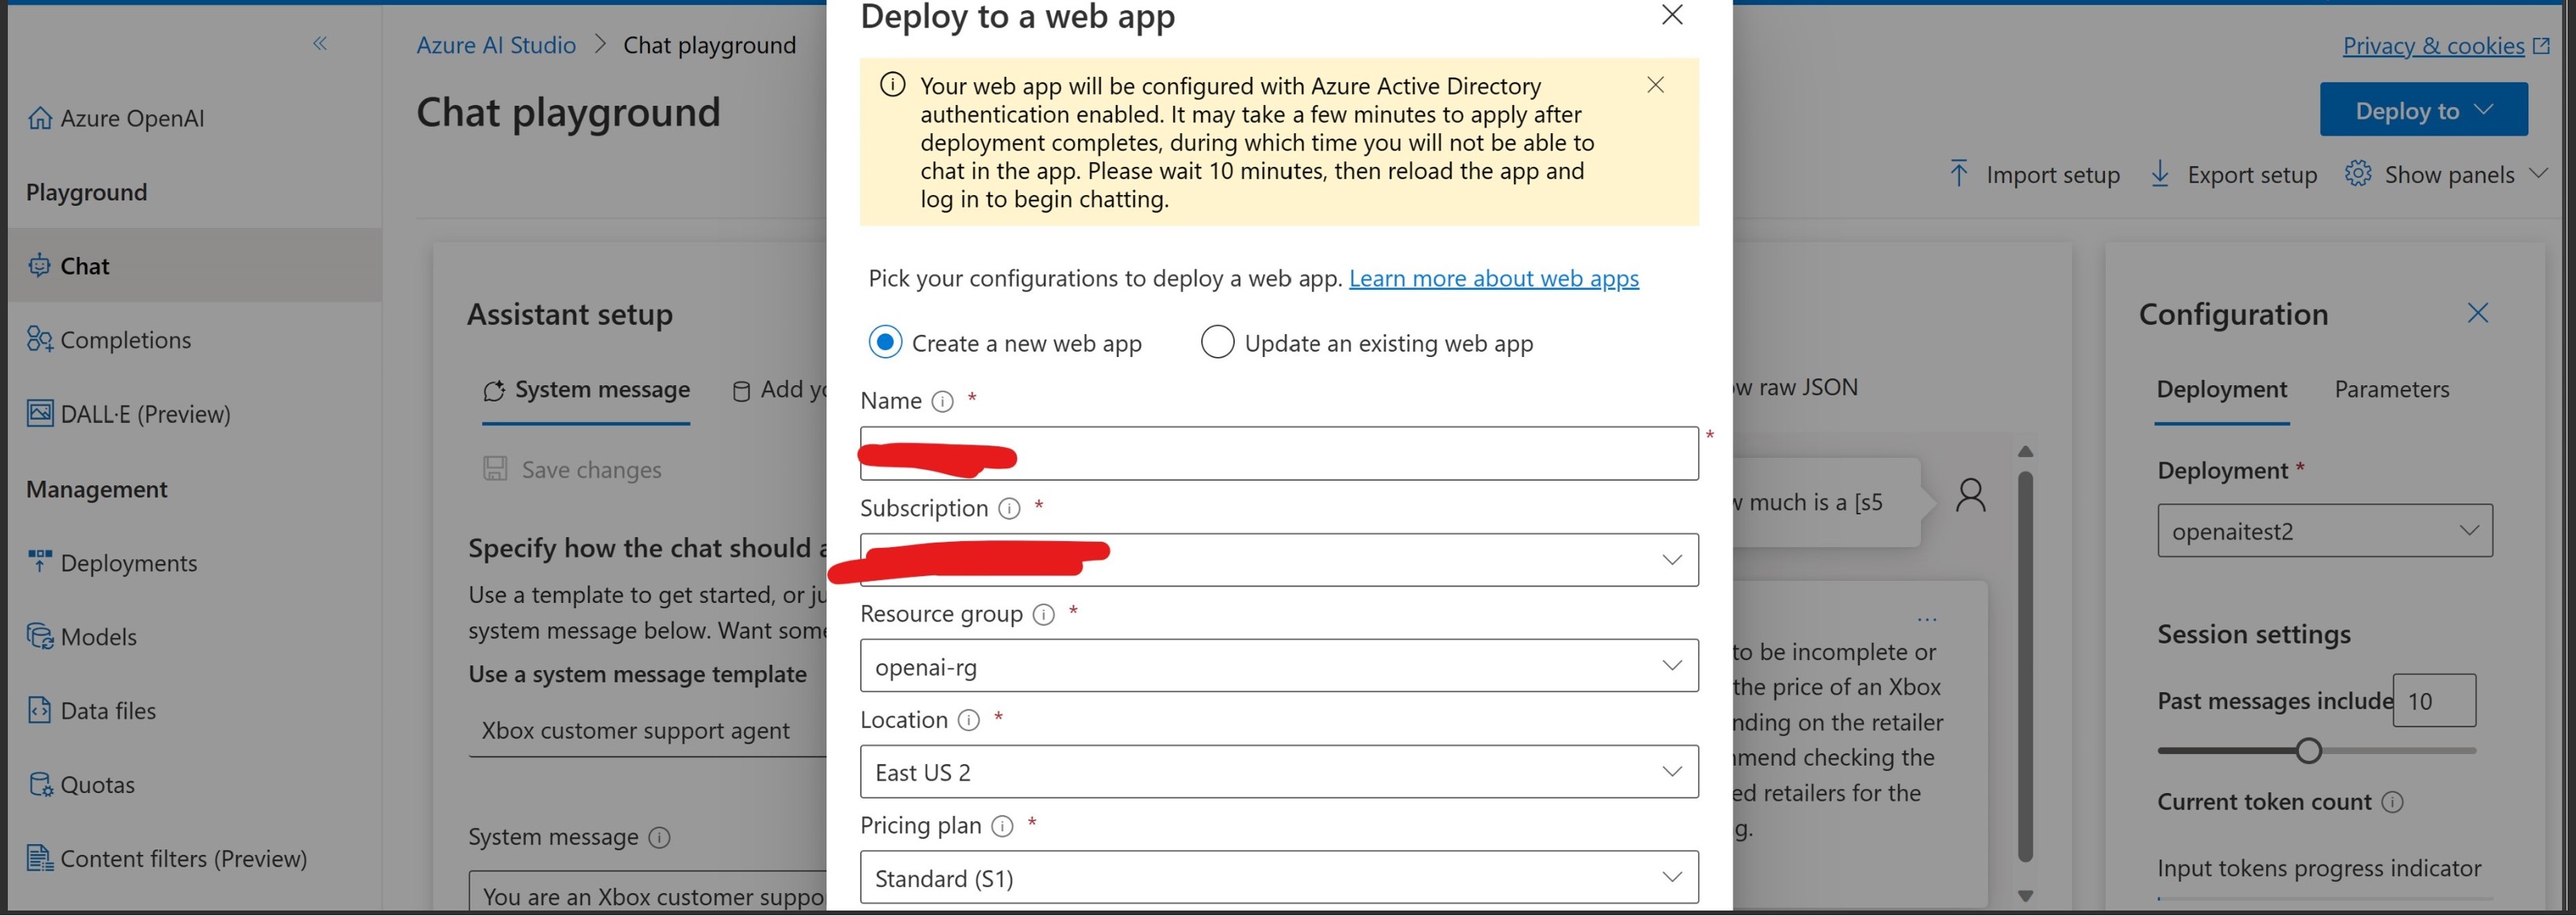
Task: Select Deployments under Management
Action: click(x=130, y=562)
